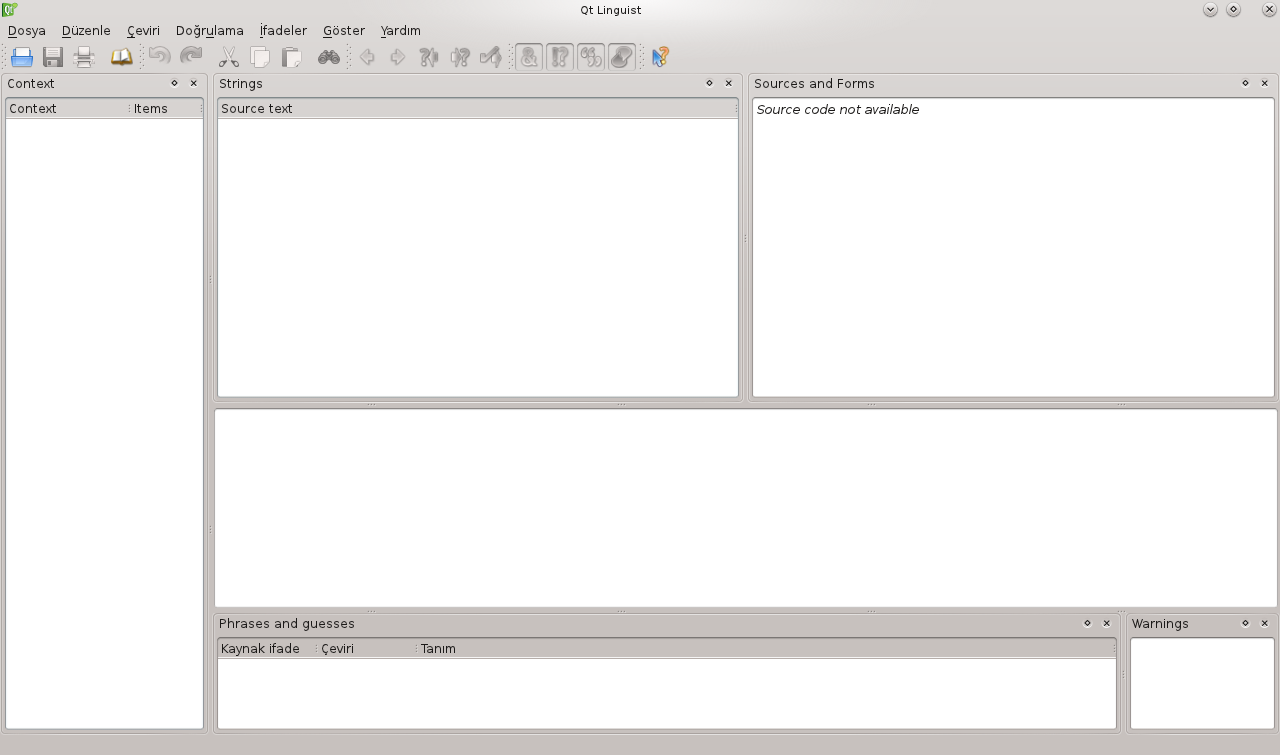
Task: Float the Phrases and guesses panel
Action: point(1087,623)
